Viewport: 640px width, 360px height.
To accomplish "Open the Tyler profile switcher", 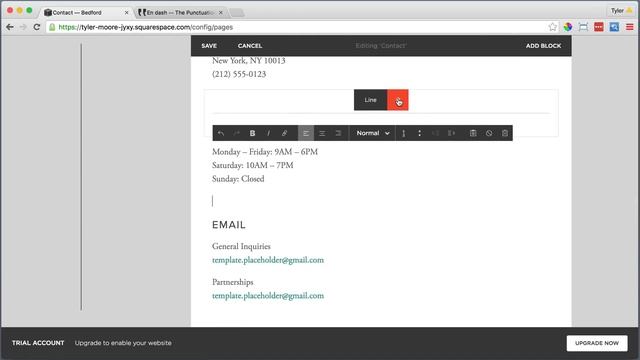I will [x=621, y=11].
